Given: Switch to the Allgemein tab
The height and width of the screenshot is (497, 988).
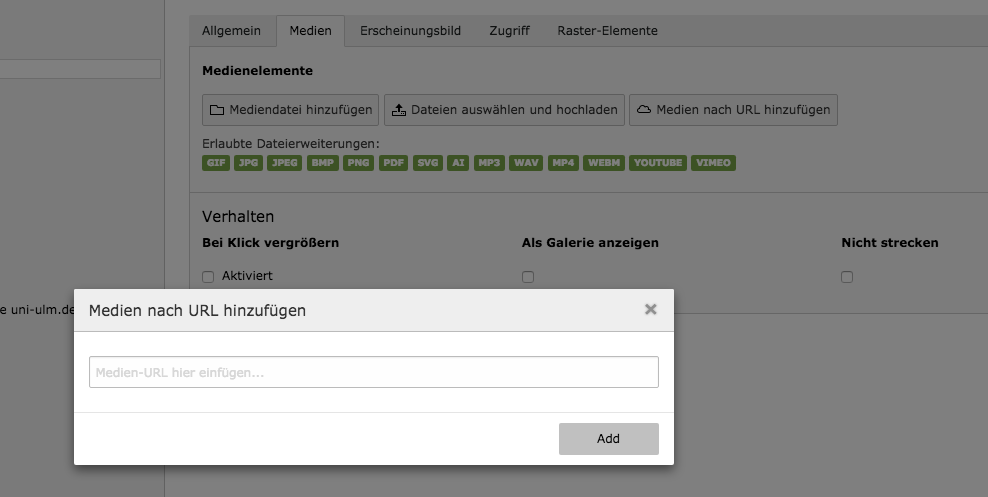Looking at the screenshot, I should point(231,31).
